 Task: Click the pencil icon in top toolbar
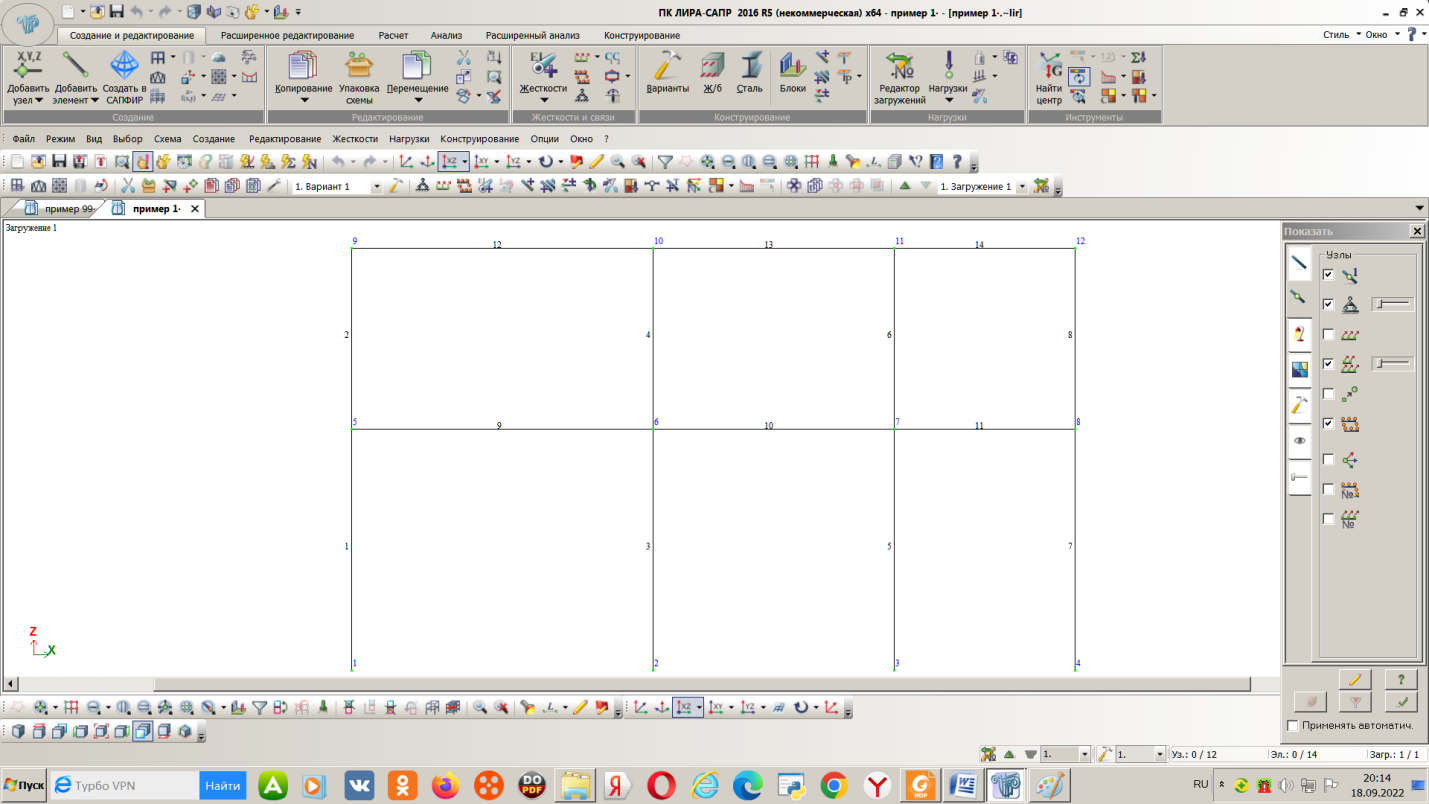click(x=597, y=161)
